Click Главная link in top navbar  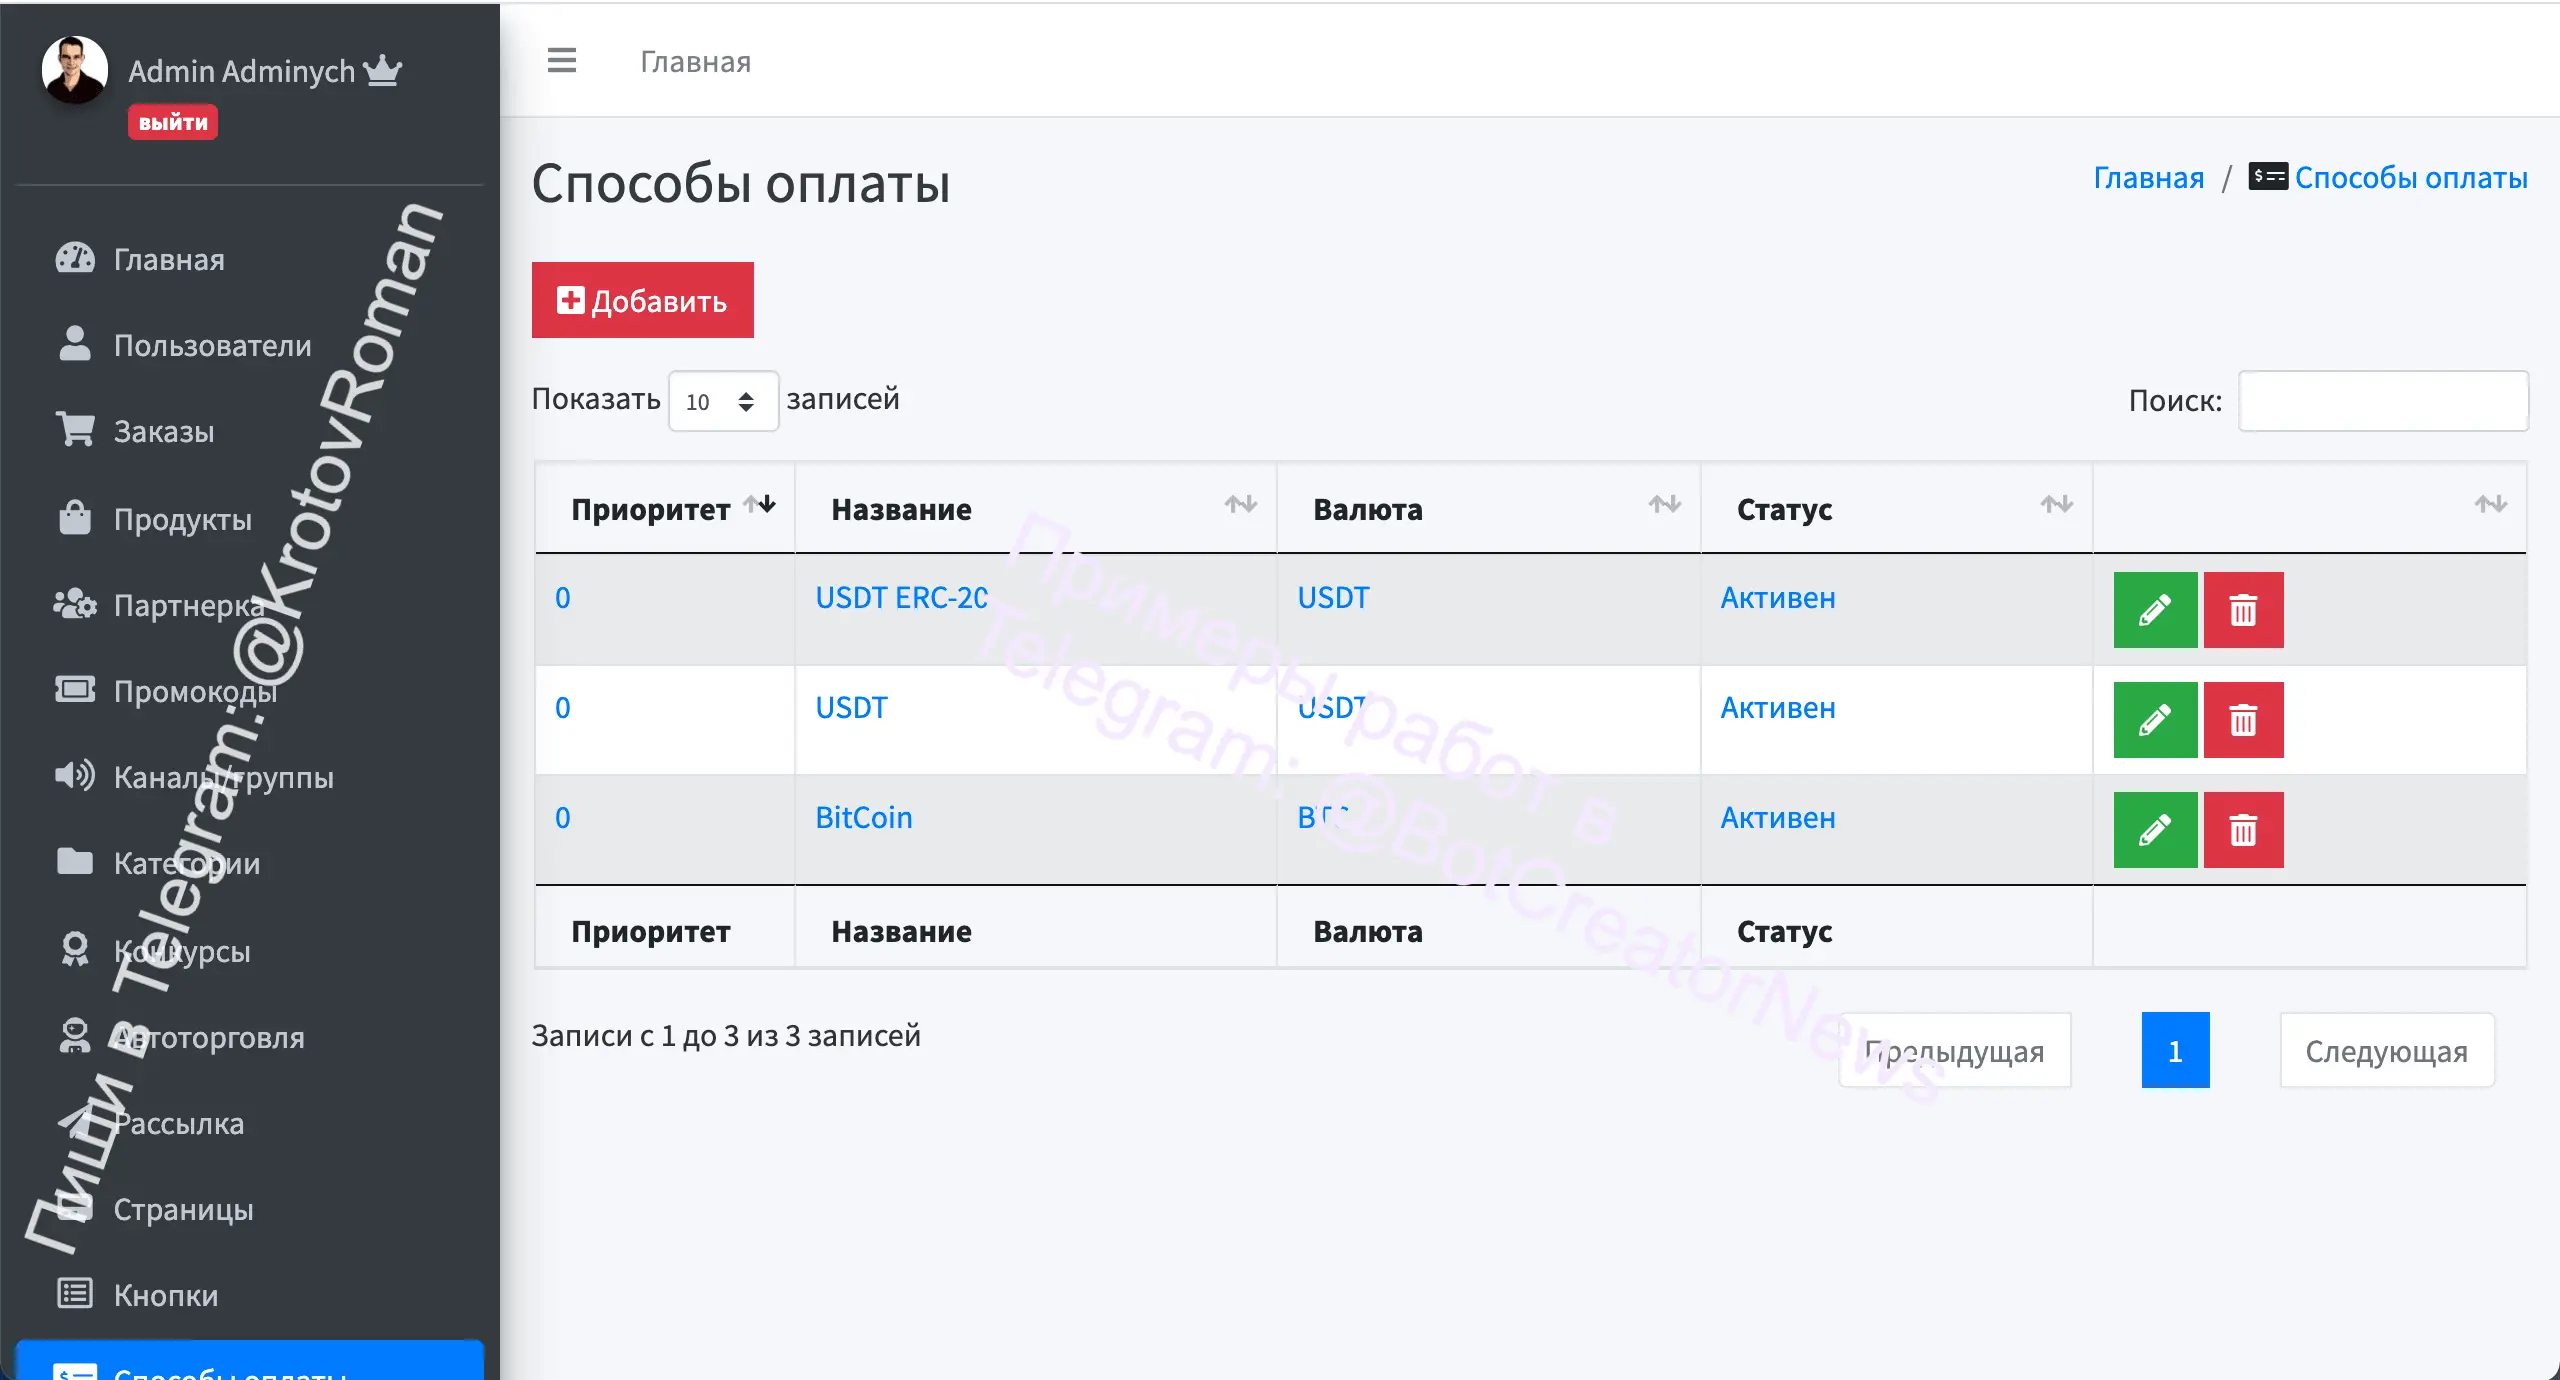pos(695,61)
